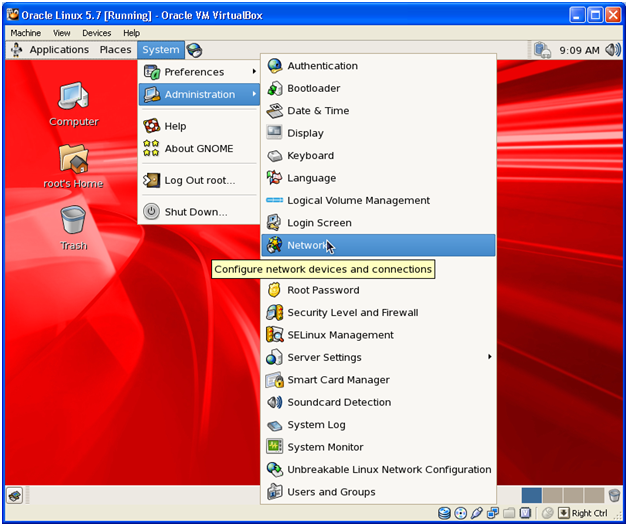This screenshot has width=628, height=526.
Task: Choose Language from Administration menu
Action: (378, 178)
